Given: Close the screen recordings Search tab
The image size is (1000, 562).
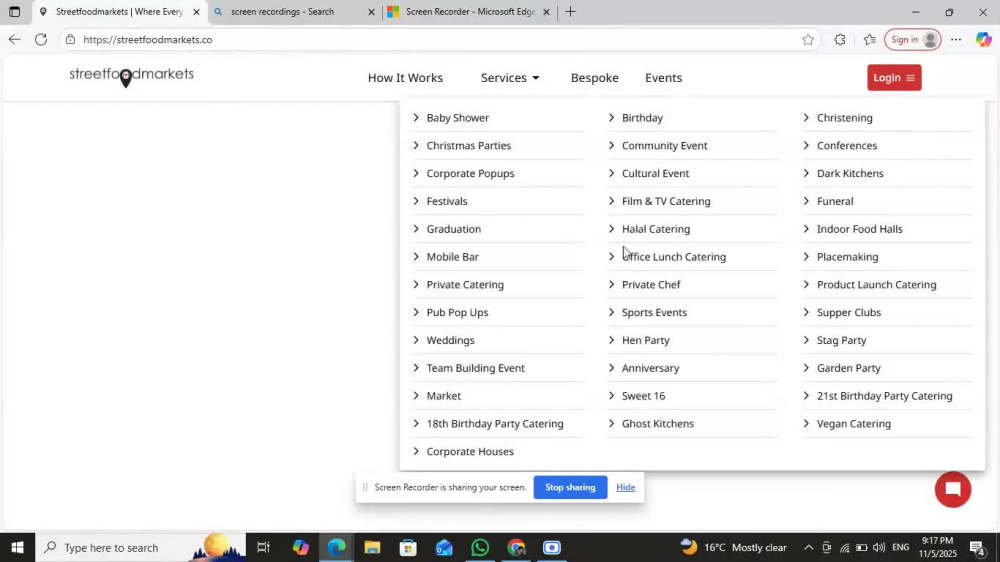Looking at the screenshot, I should [371, 11].
